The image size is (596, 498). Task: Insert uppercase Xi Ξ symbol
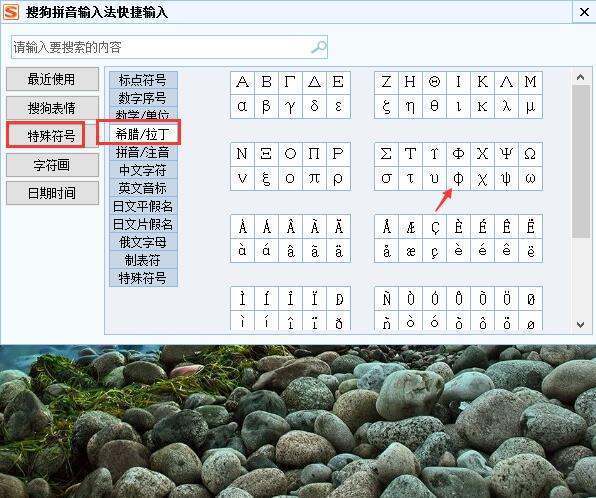click(x=266, y=154)
